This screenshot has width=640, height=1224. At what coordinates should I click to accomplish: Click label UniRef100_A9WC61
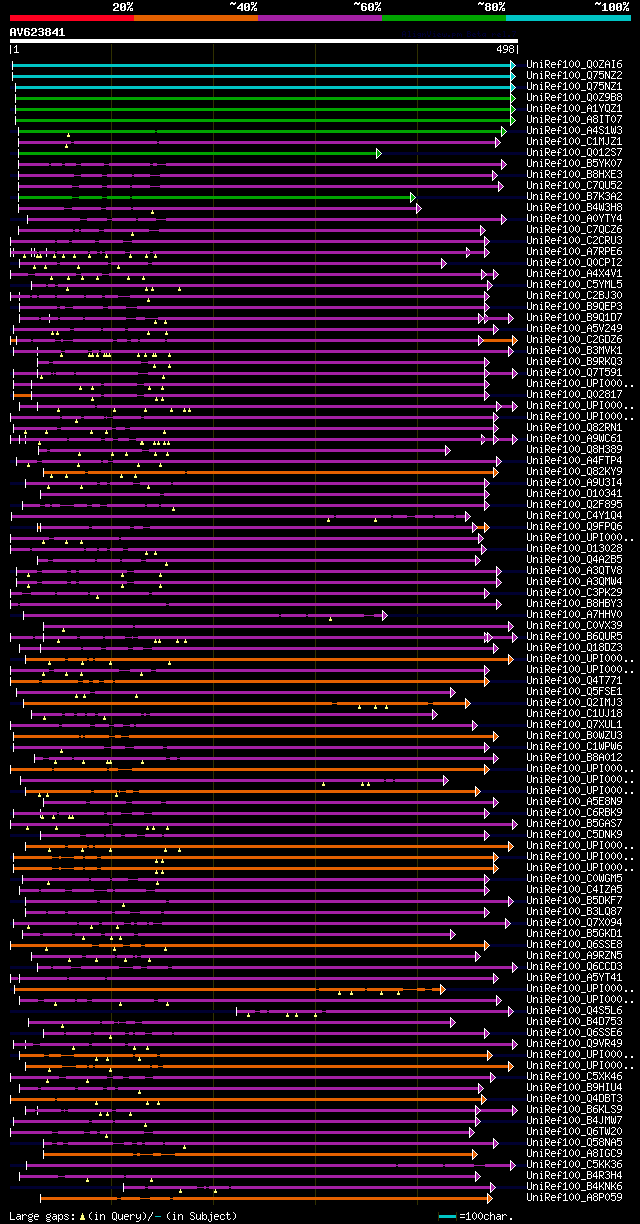pos(574,438)
